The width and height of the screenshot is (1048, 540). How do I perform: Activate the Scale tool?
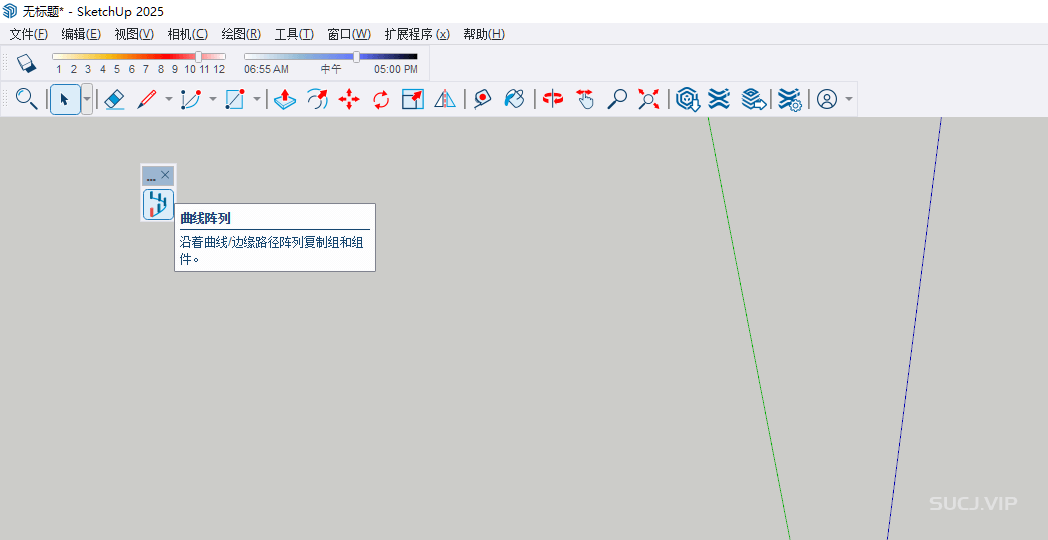point(413,100)
